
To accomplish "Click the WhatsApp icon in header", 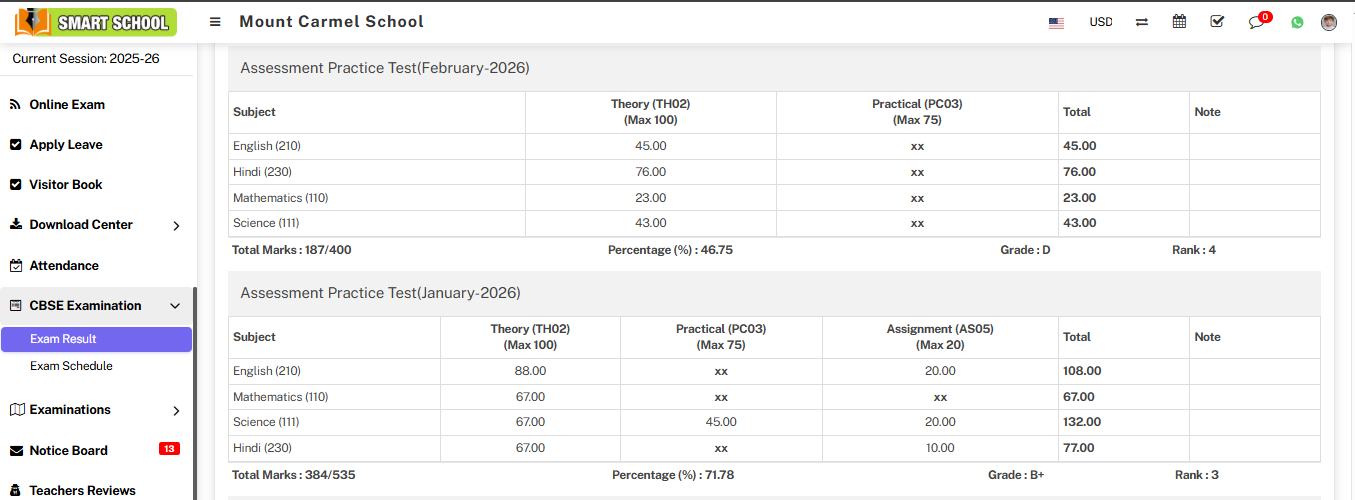I will (x=1297, y=22).
